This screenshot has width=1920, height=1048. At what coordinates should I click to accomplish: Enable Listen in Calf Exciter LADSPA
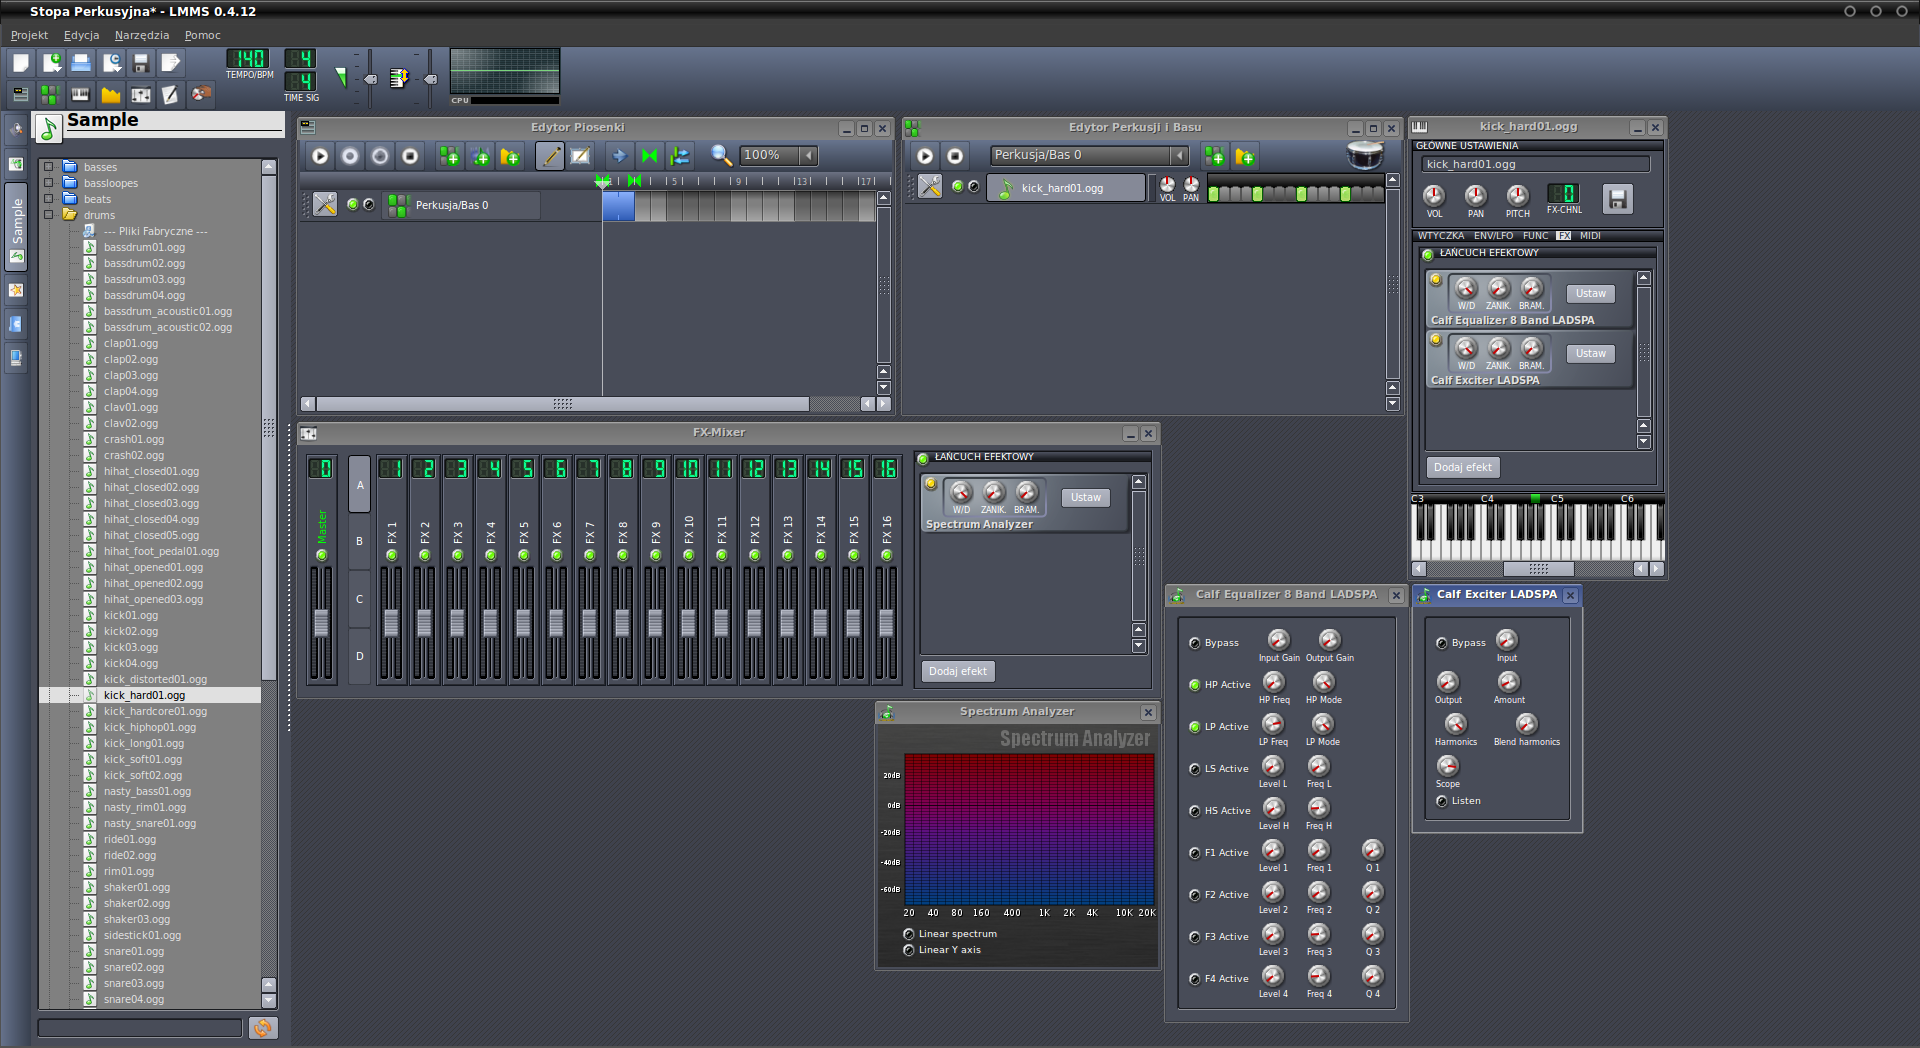(1442, 801)
